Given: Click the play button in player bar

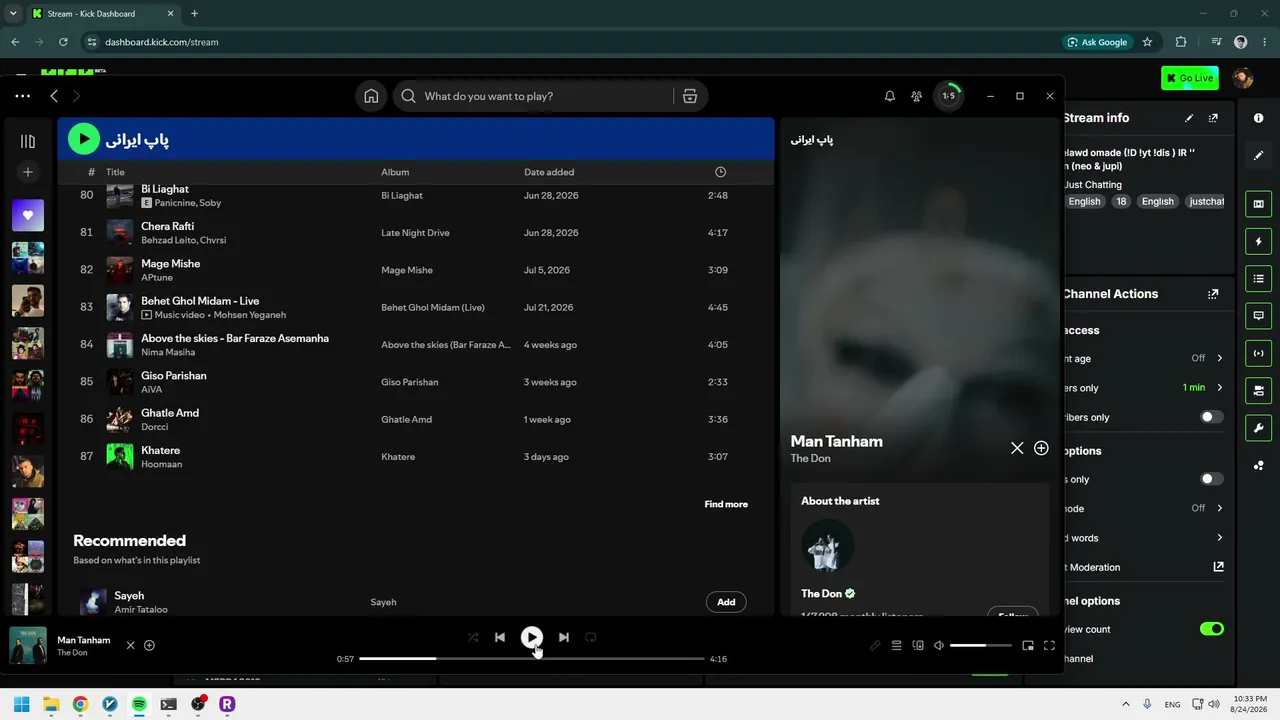Looking at the screenshot, I should pyautogui.click(x=532, y=637).
